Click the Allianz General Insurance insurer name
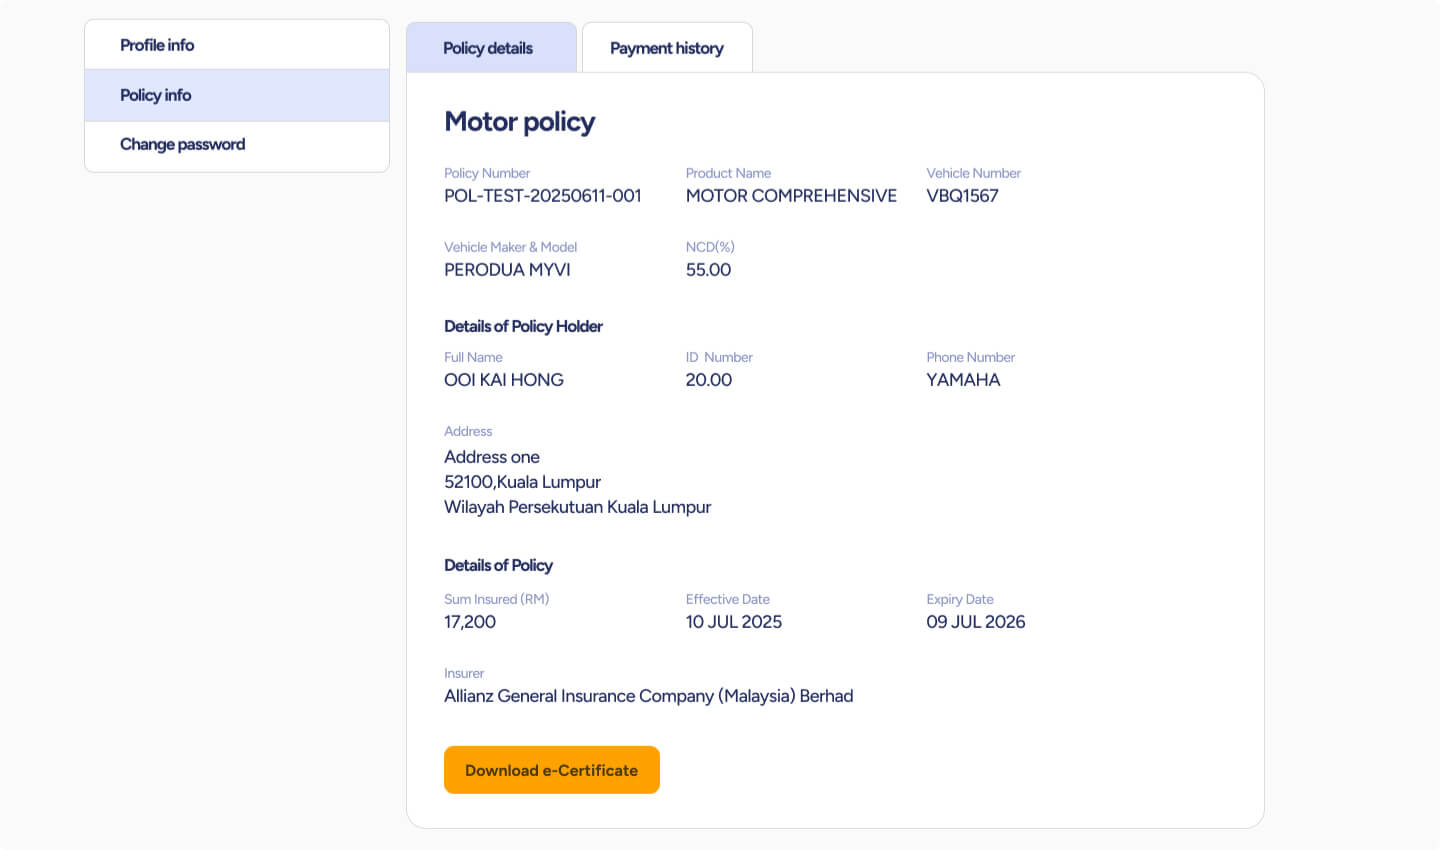1440x850 pixels. coord(648,696)
